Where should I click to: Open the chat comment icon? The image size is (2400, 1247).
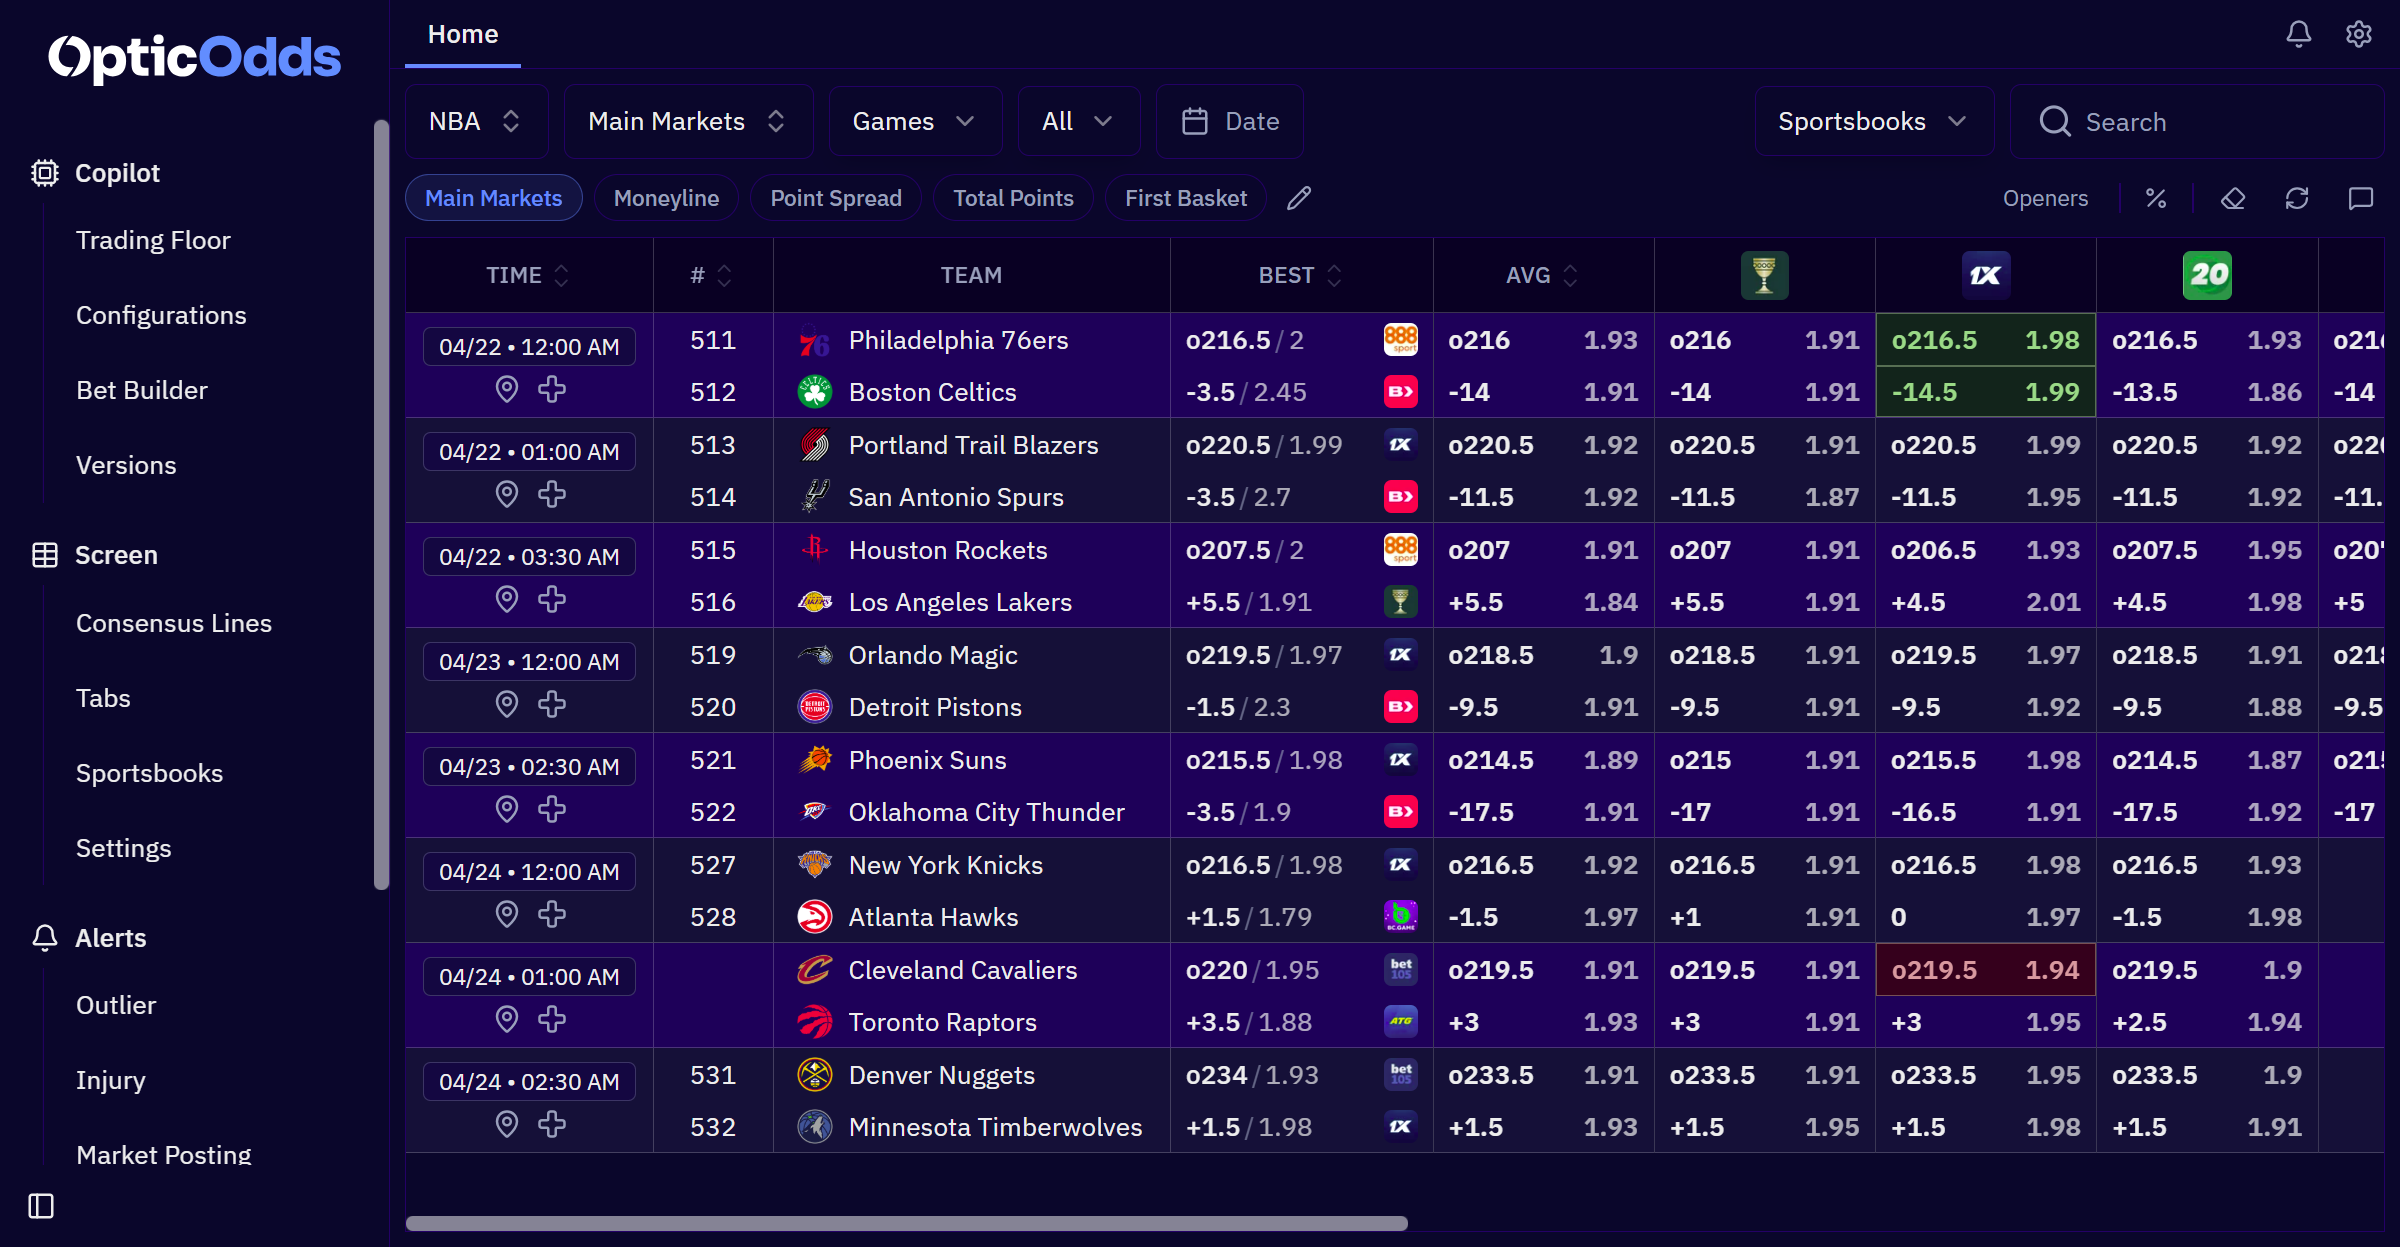[2360, 198]
